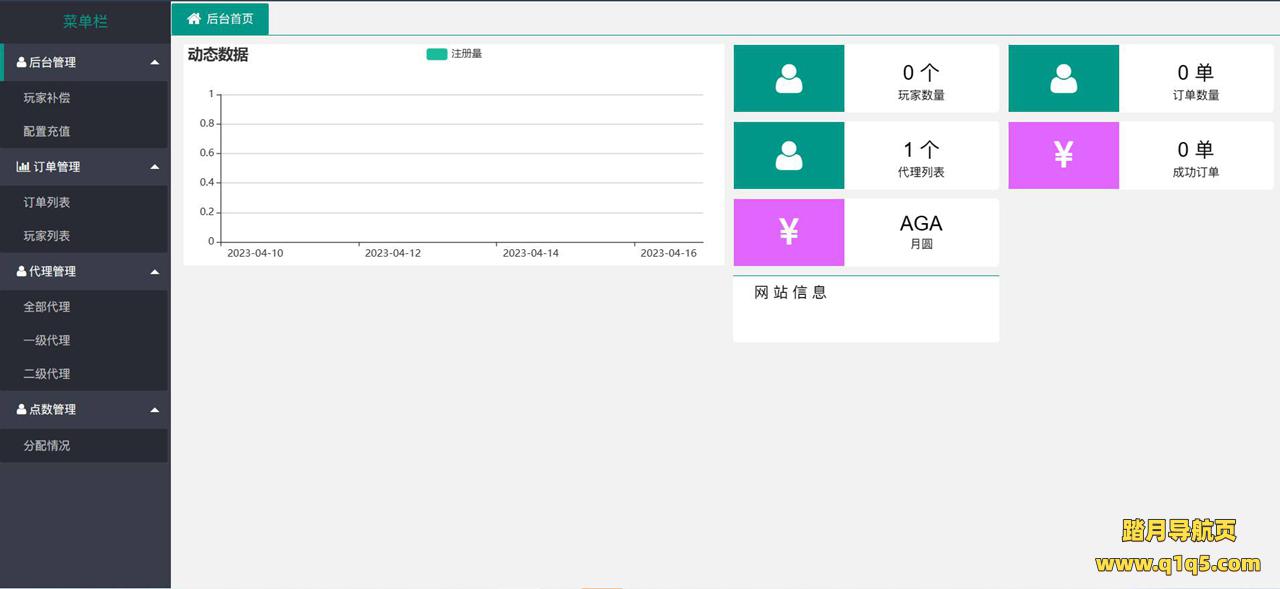The height and width of the screenshot is (589, 1280).
Task: Click the yen icon on AGA card
Action: [x=789, y=232]
